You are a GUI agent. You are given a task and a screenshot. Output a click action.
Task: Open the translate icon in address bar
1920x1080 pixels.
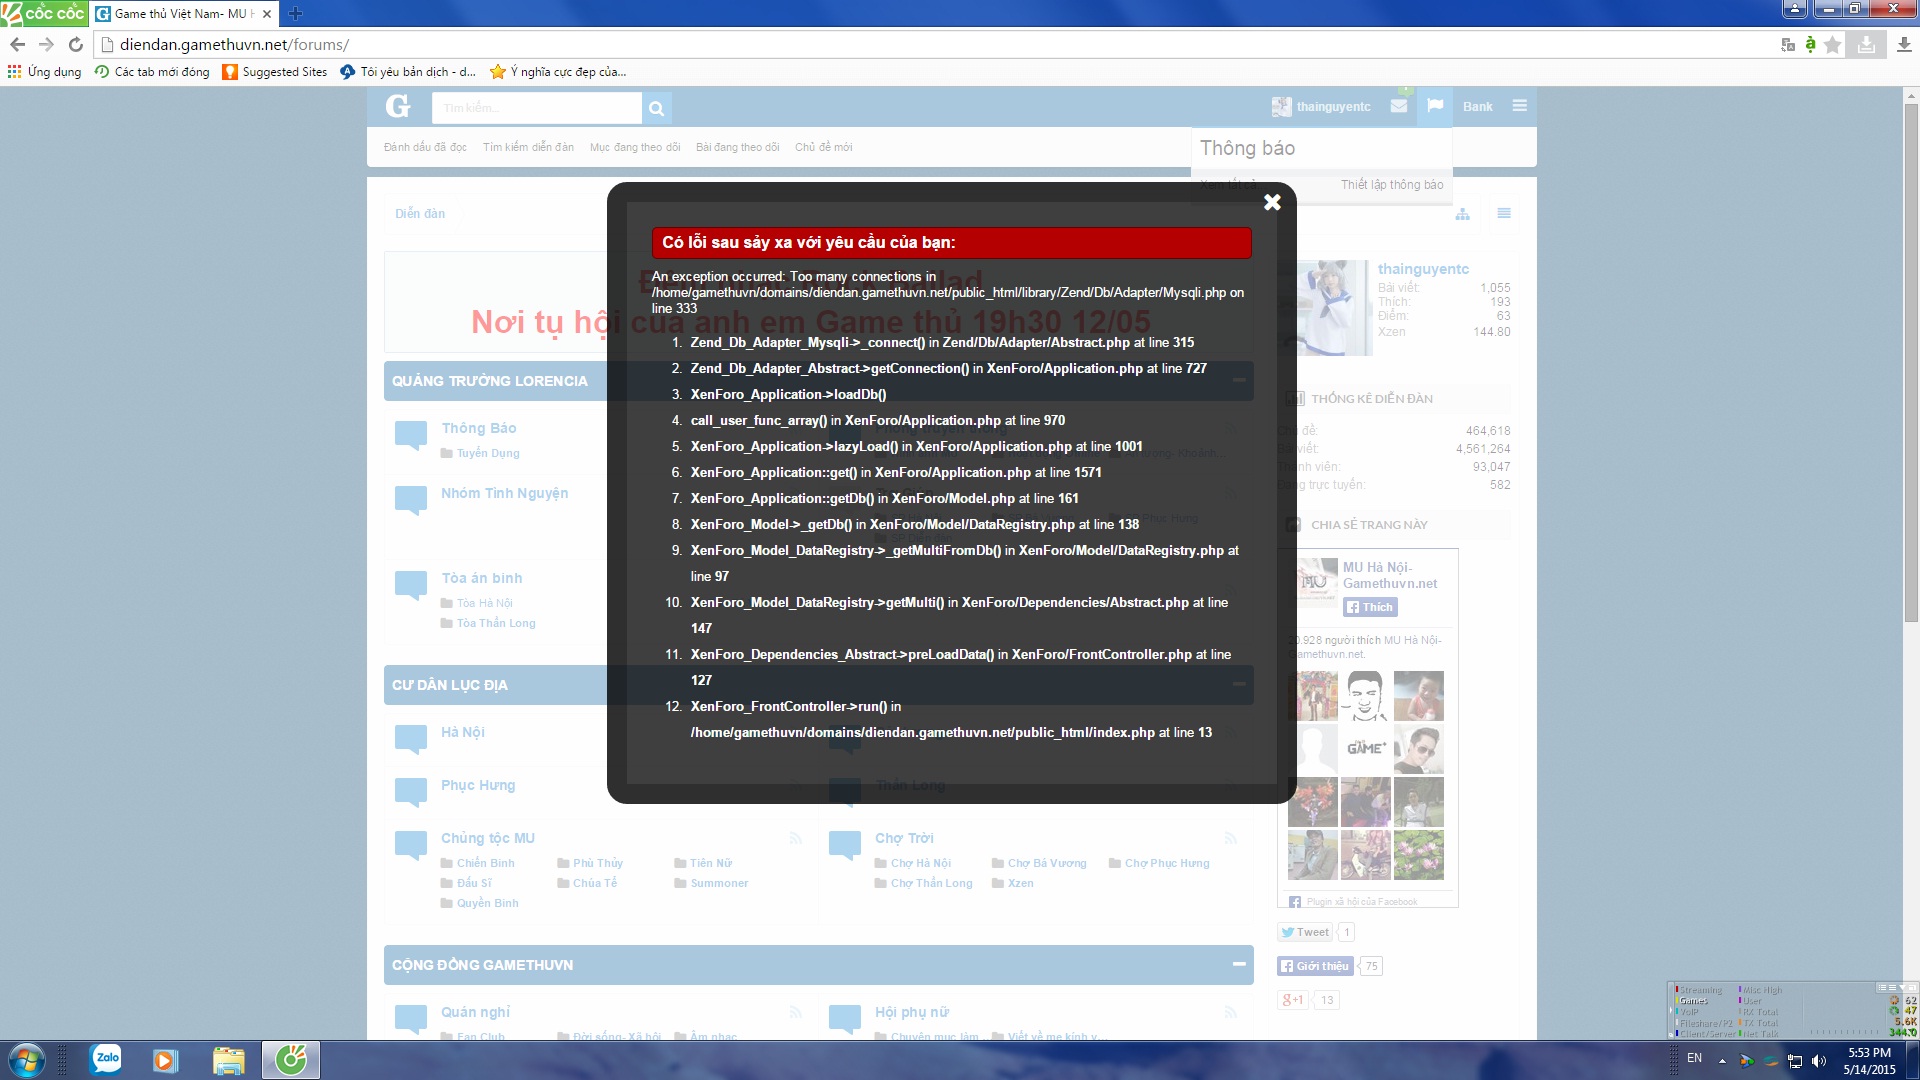tap(1788, 44)
